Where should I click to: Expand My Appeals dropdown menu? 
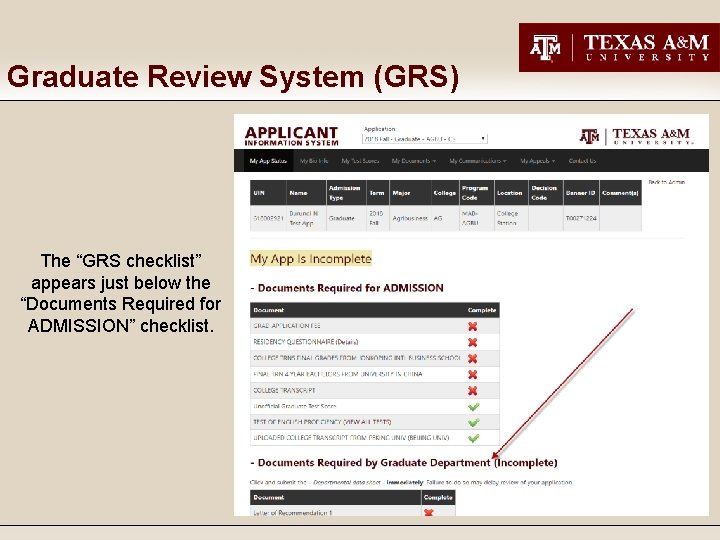point(538,161)
